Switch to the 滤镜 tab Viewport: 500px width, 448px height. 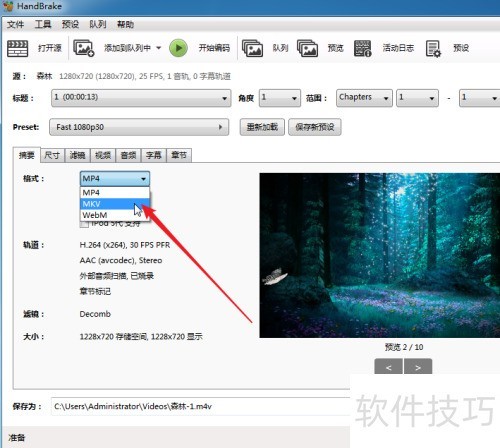coord(78,155)
